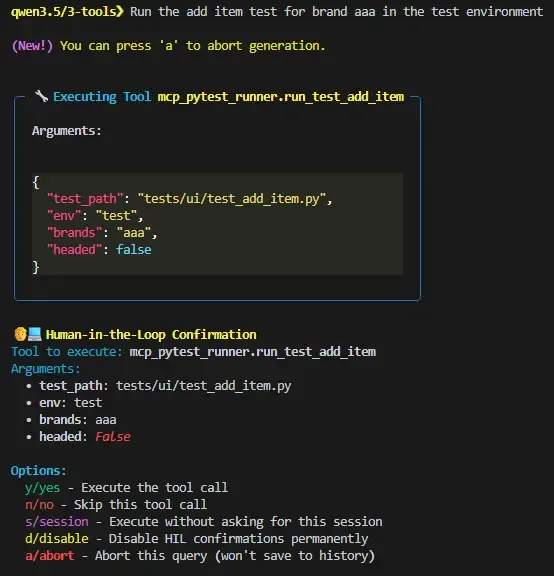Click the 'Skip this tool call' description
The image size is (554, 576).
pyautogui.click(x=140, y=505)
